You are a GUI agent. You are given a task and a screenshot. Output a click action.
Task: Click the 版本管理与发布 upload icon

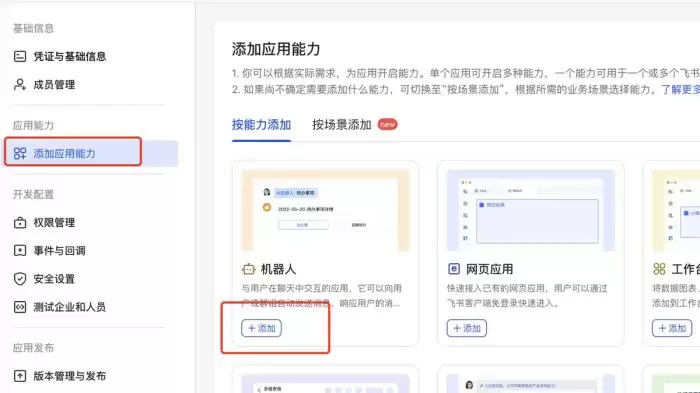(20, 376)
